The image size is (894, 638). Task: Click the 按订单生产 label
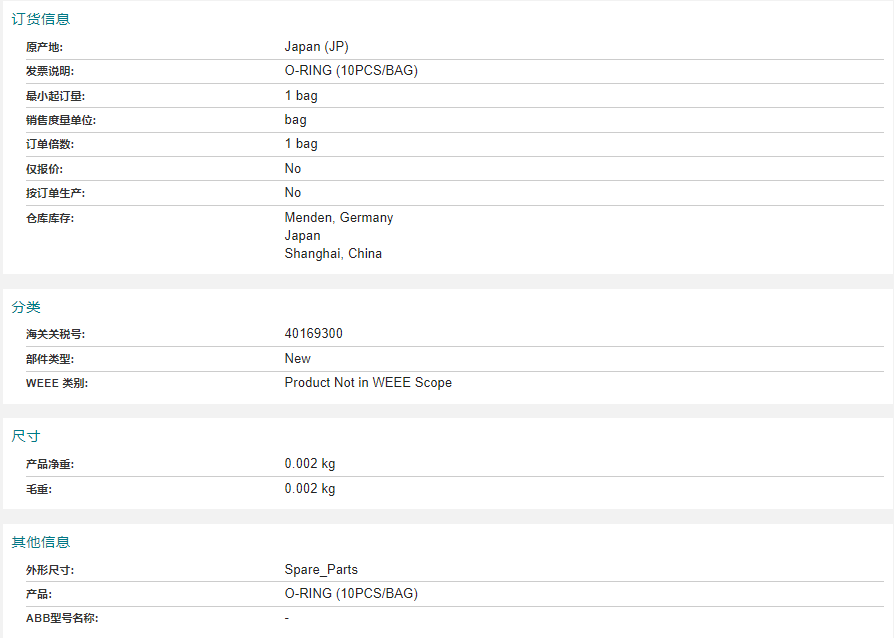coord(55,193)
